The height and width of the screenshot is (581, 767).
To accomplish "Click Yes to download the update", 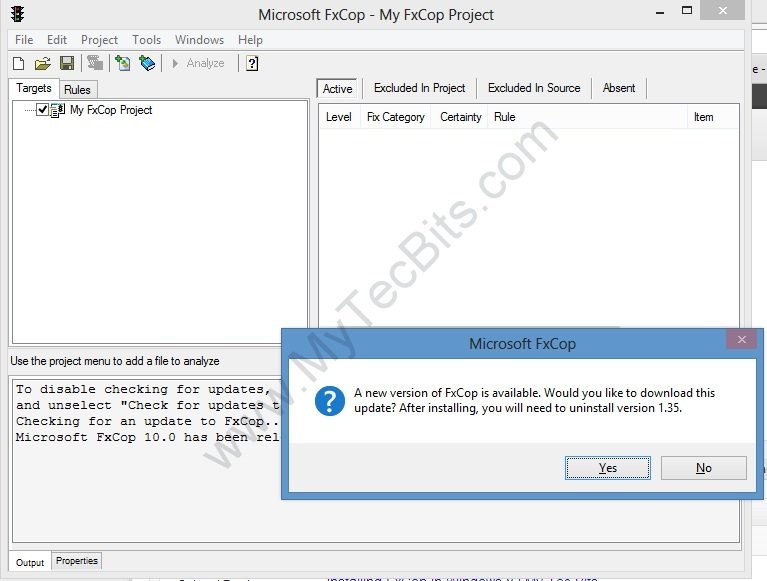I will [x=608, y=468].
